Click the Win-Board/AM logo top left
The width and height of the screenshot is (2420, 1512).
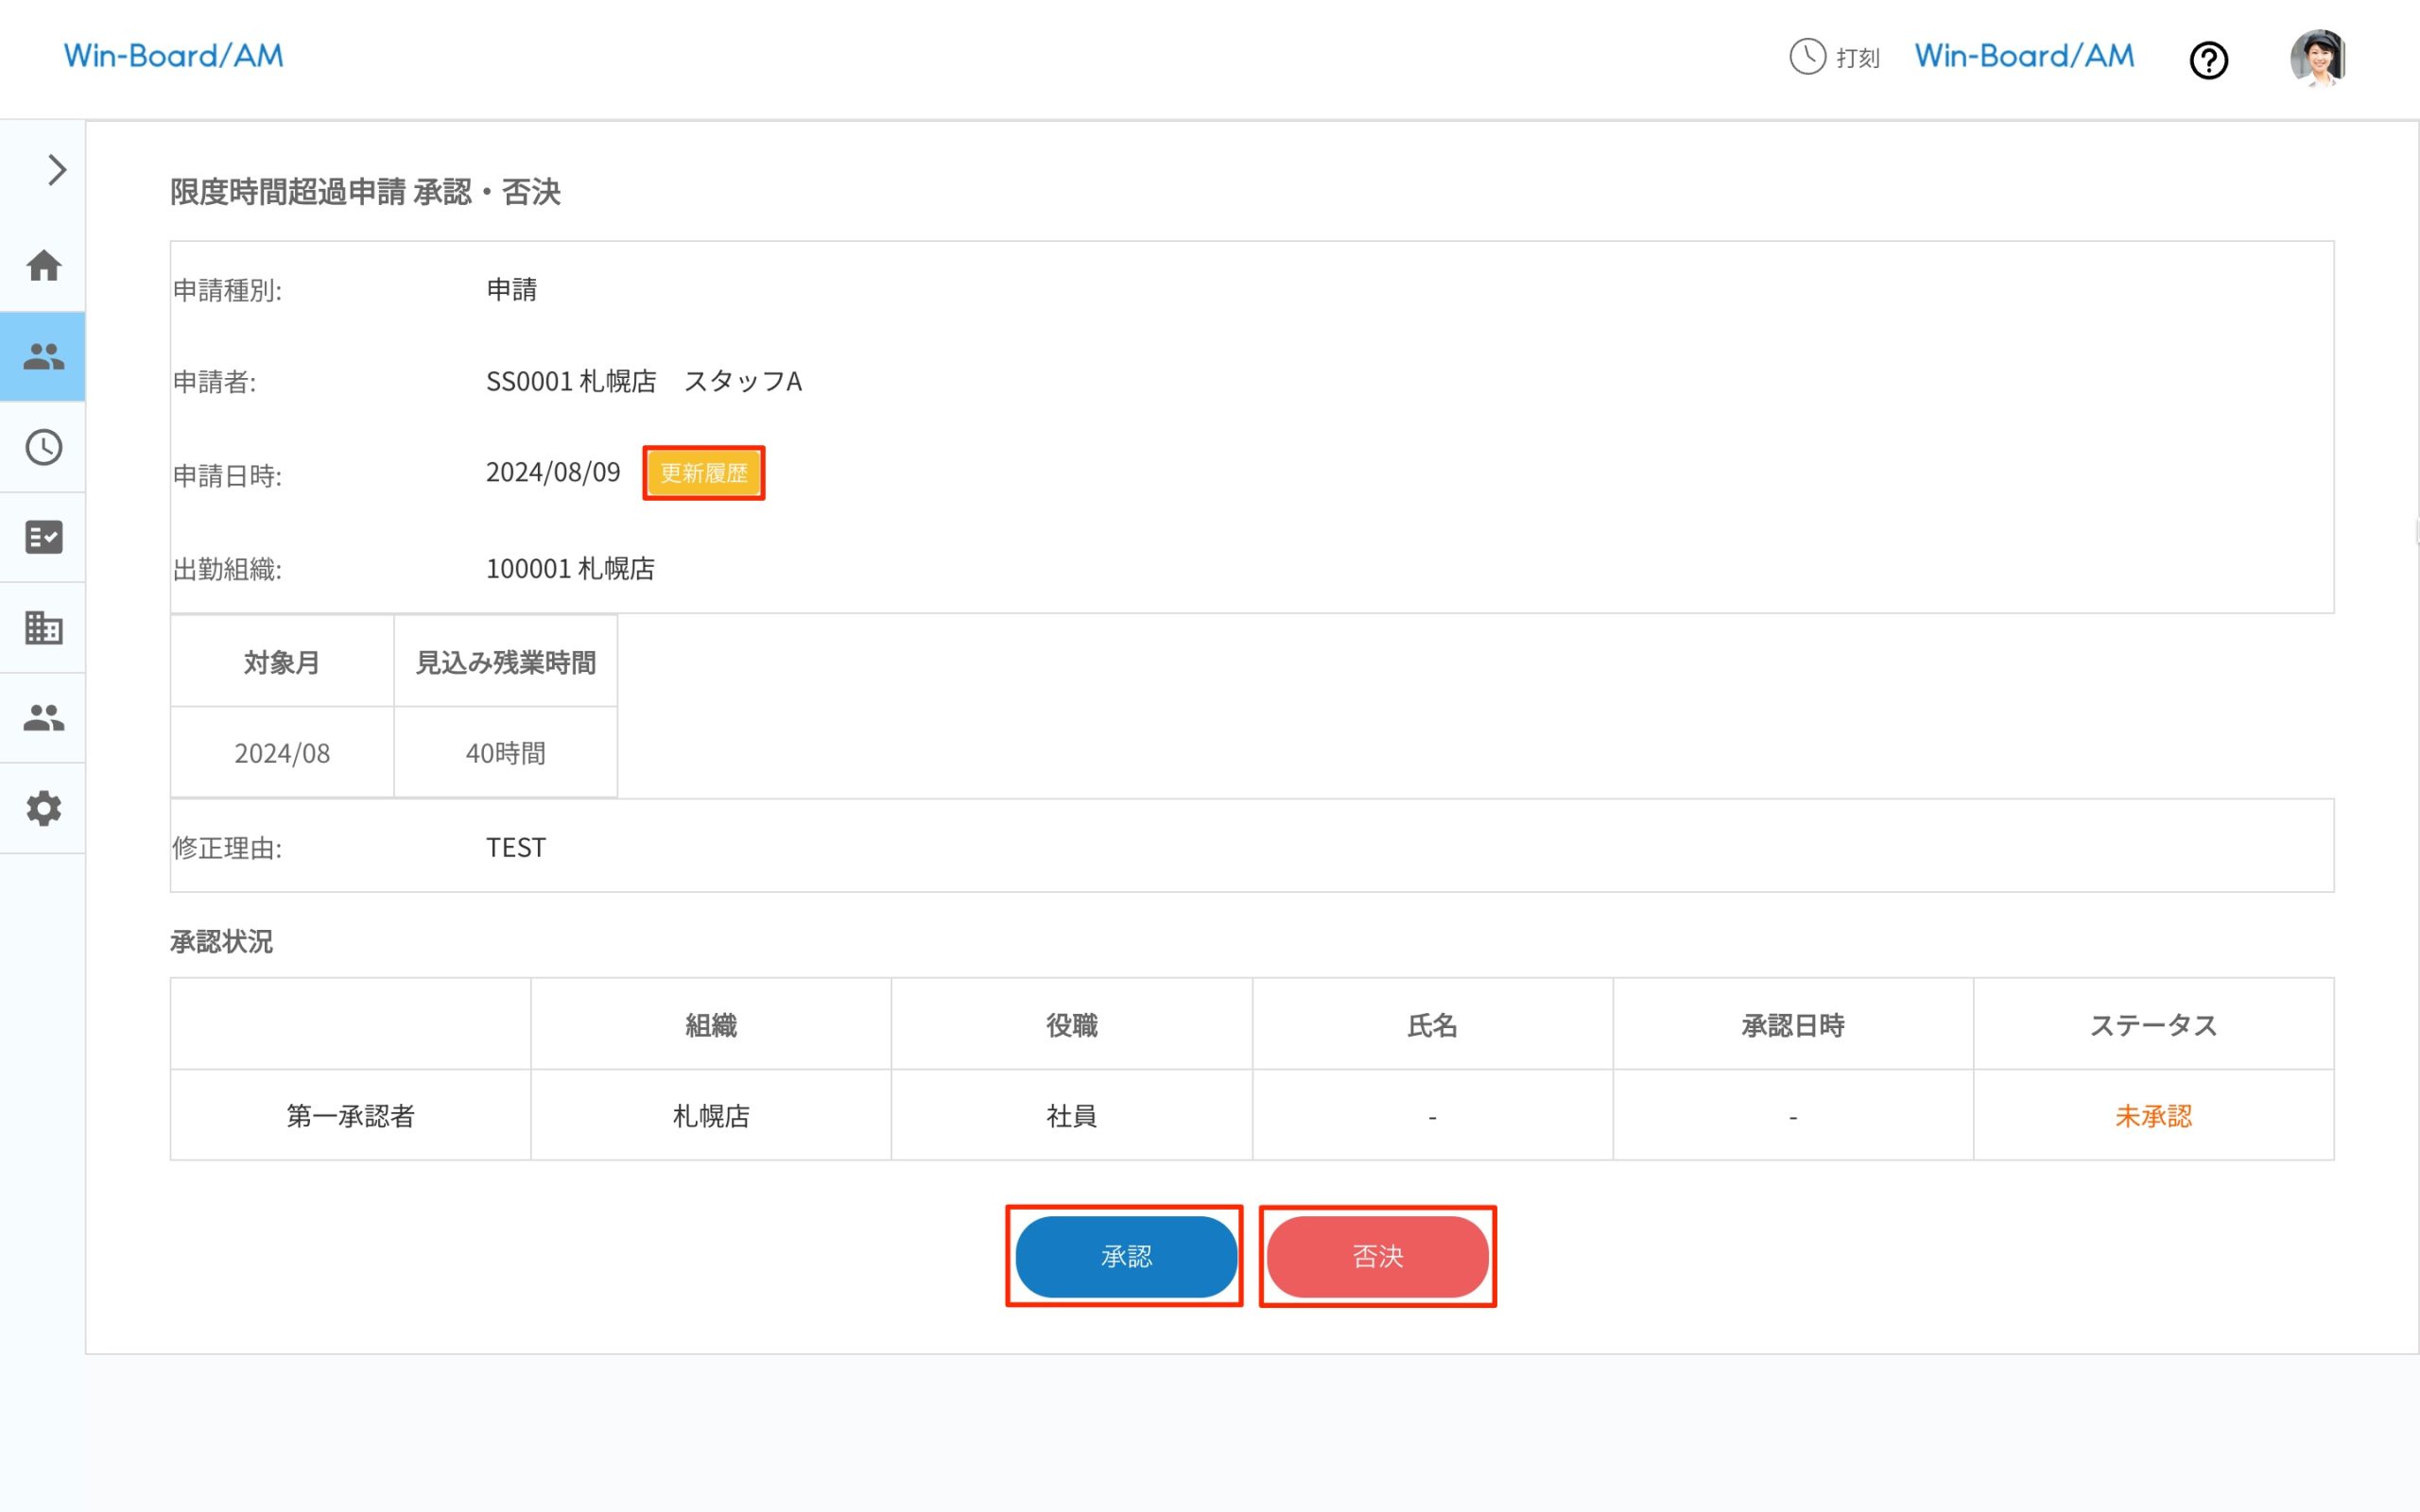click(173, 55)
